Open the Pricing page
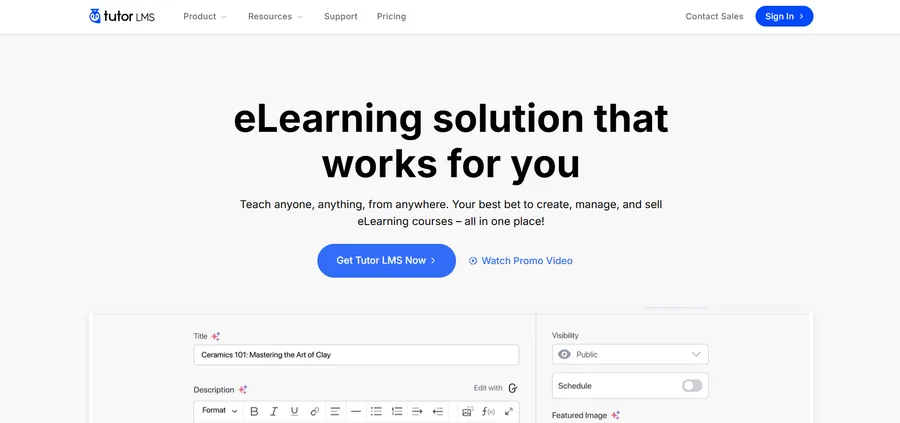Image resolution: width=900 pixels, height=423 pixels. [x=391, y=17]
